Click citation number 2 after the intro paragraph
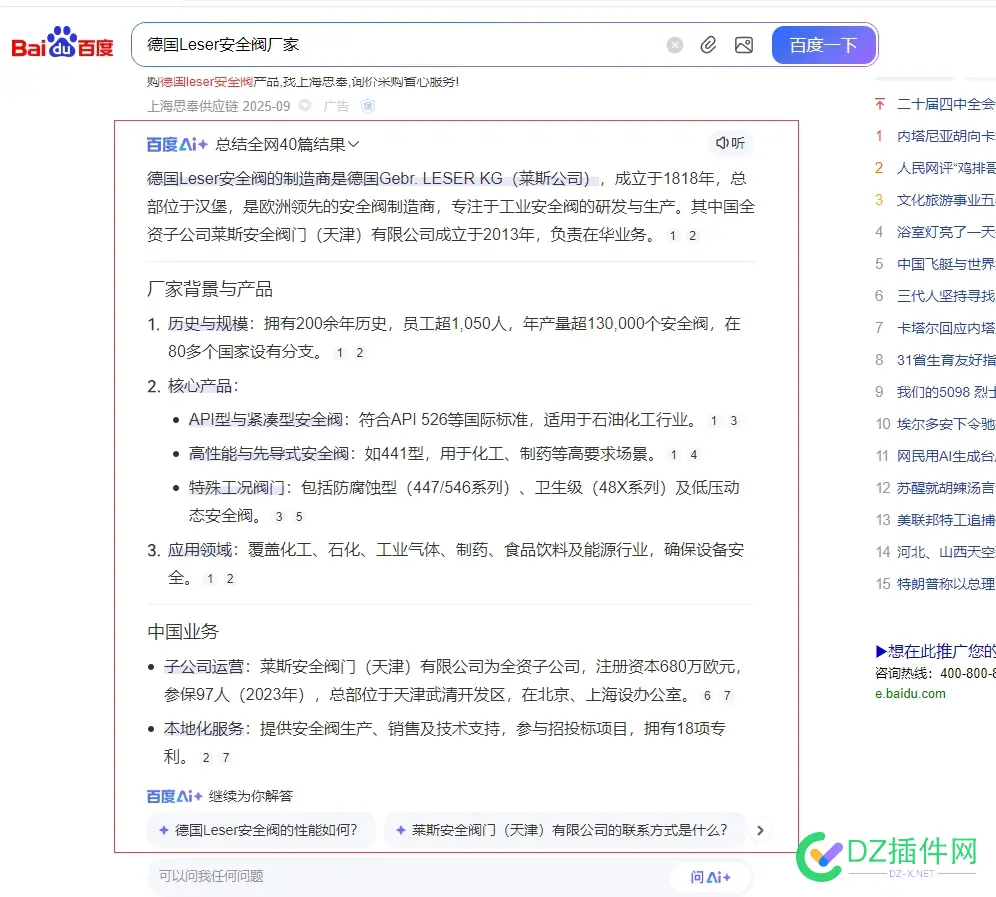Image resolution: width=996 pixels, height=897 pixels. tap(691, 235)
